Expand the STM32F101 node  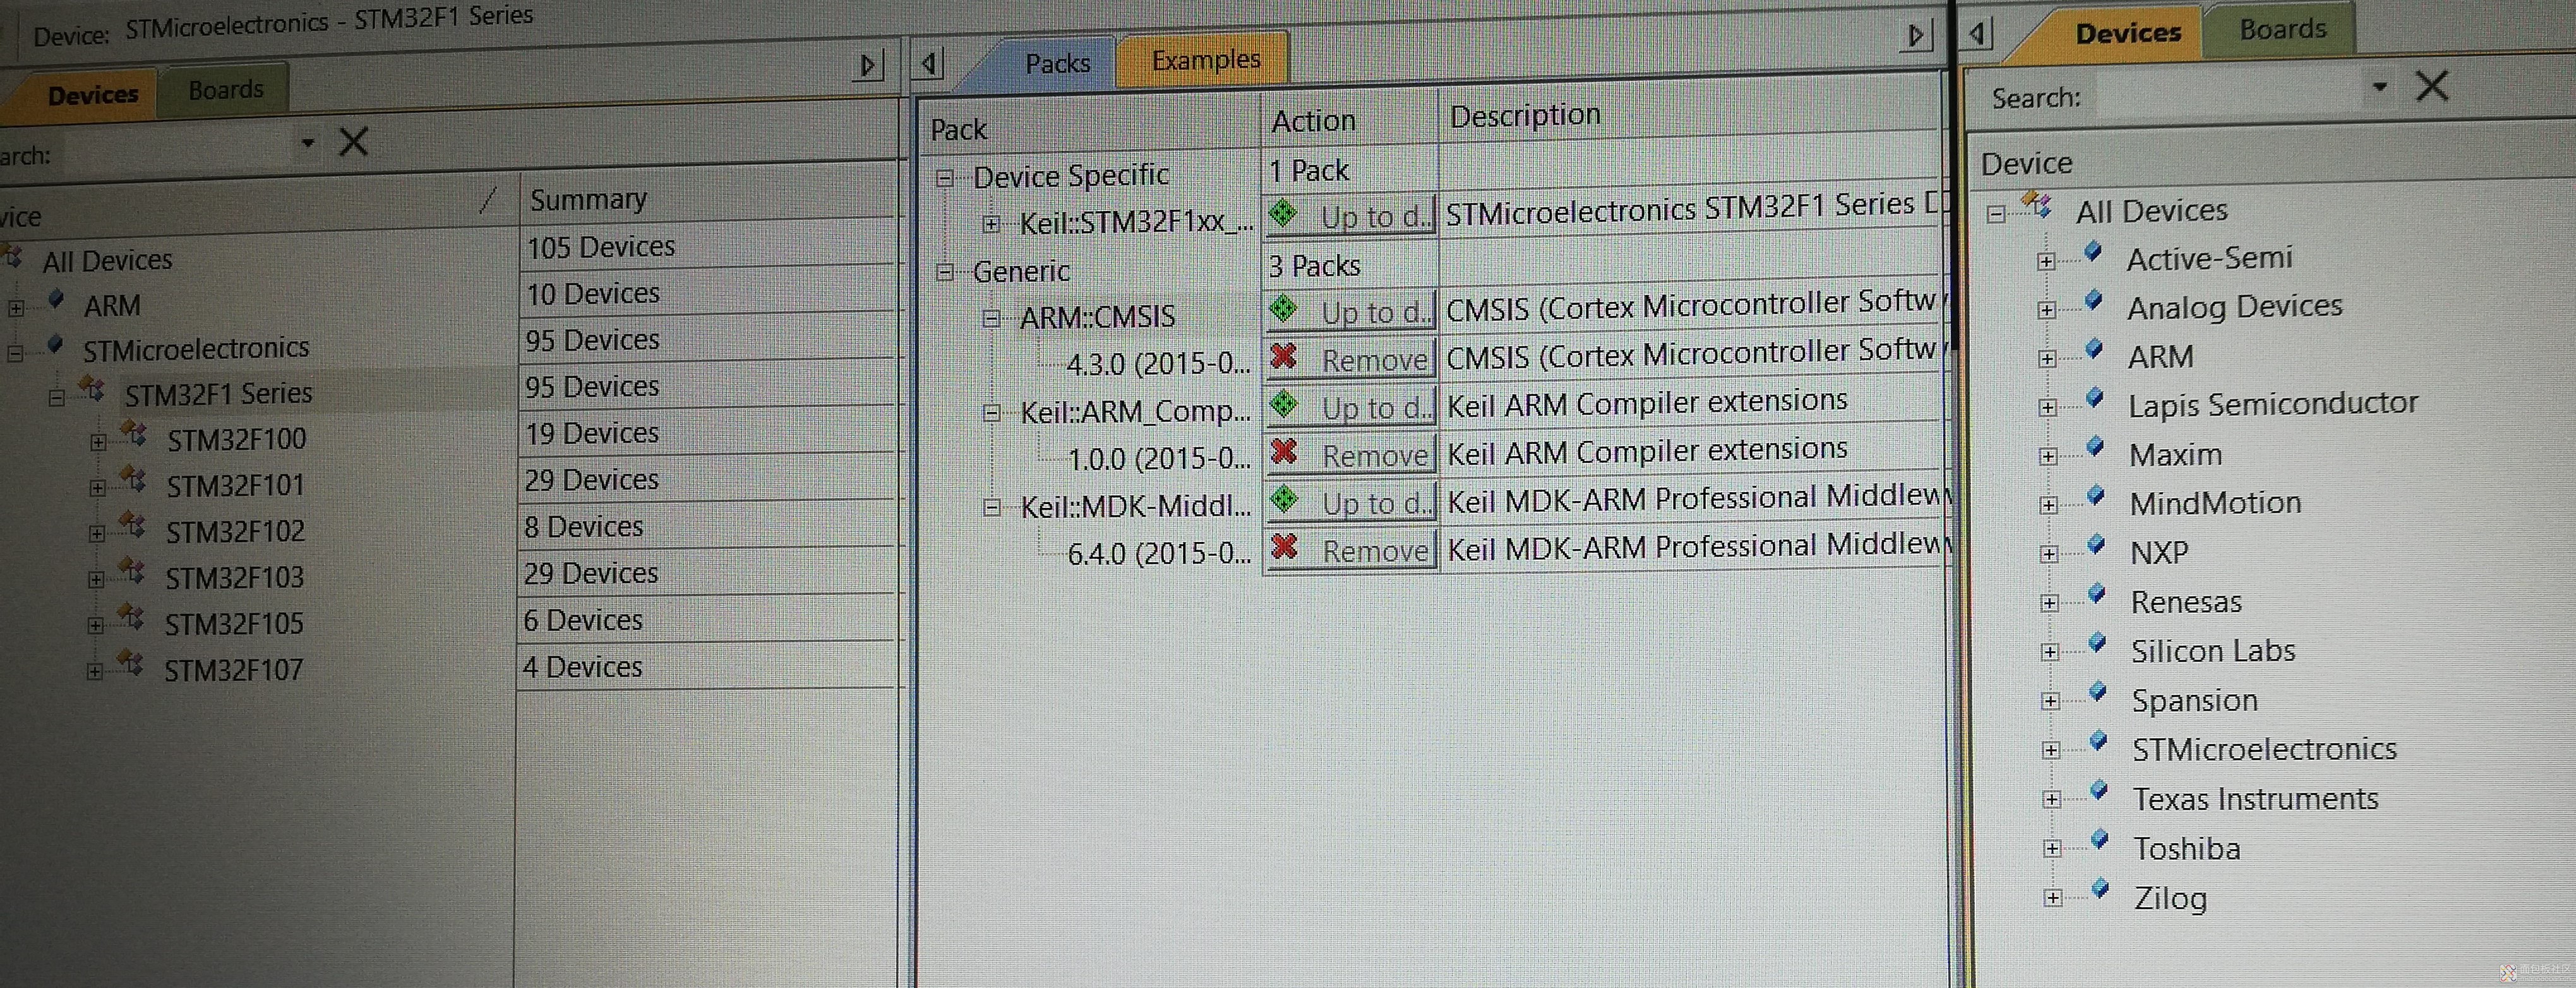coord(97,488)
